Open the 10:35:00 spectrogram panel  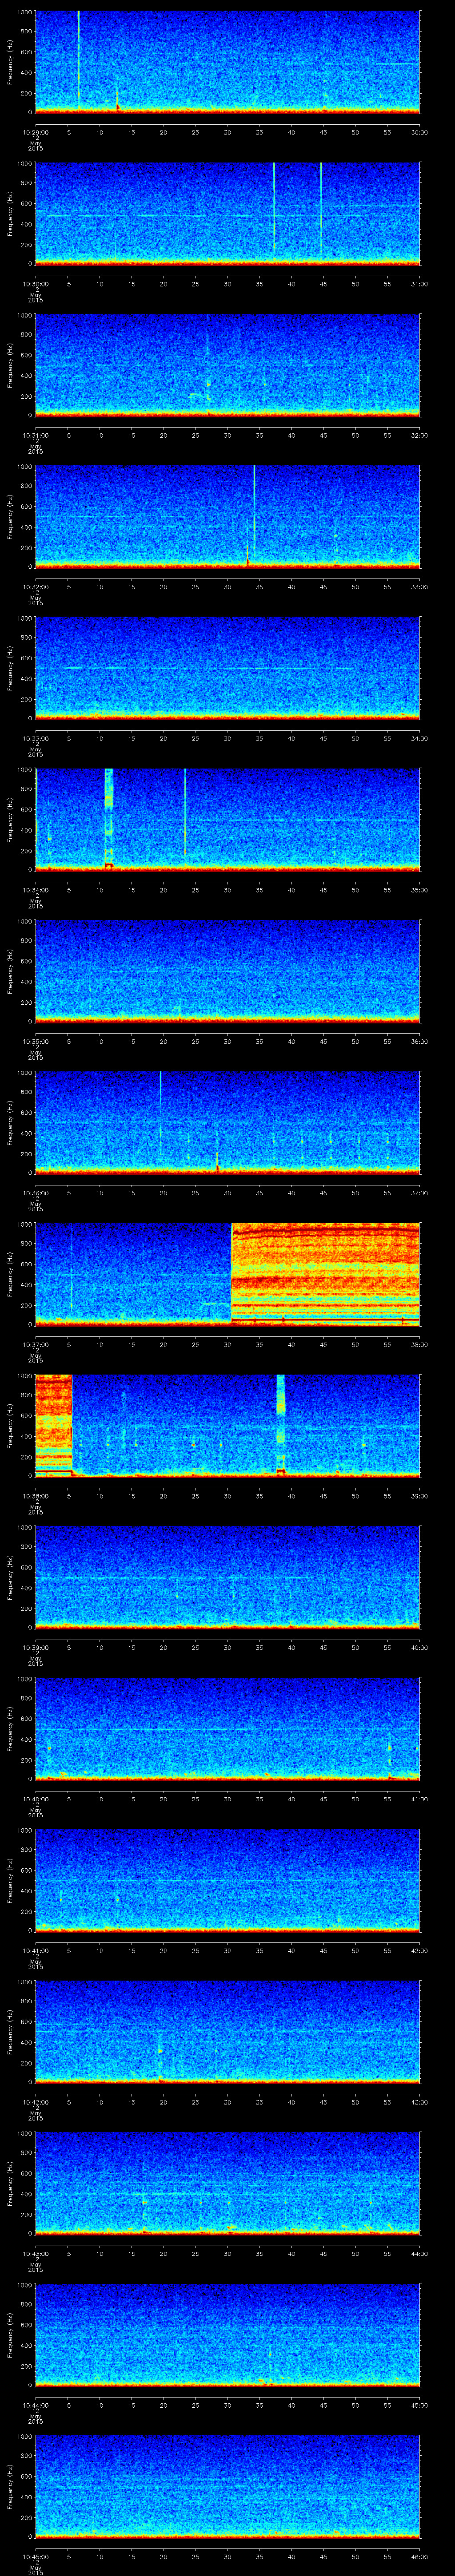pyautogui.click(x=227, y=969)
